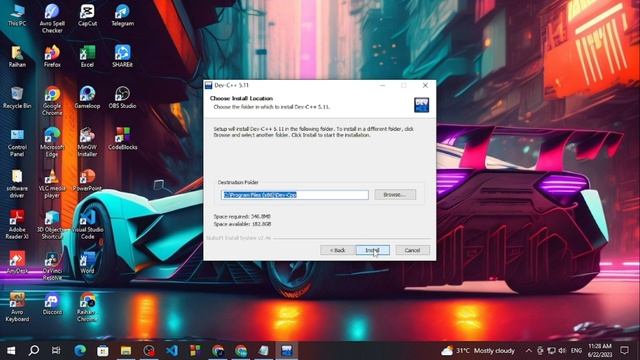
Task: Open the Windows Start menu
Action: point(11,351)
